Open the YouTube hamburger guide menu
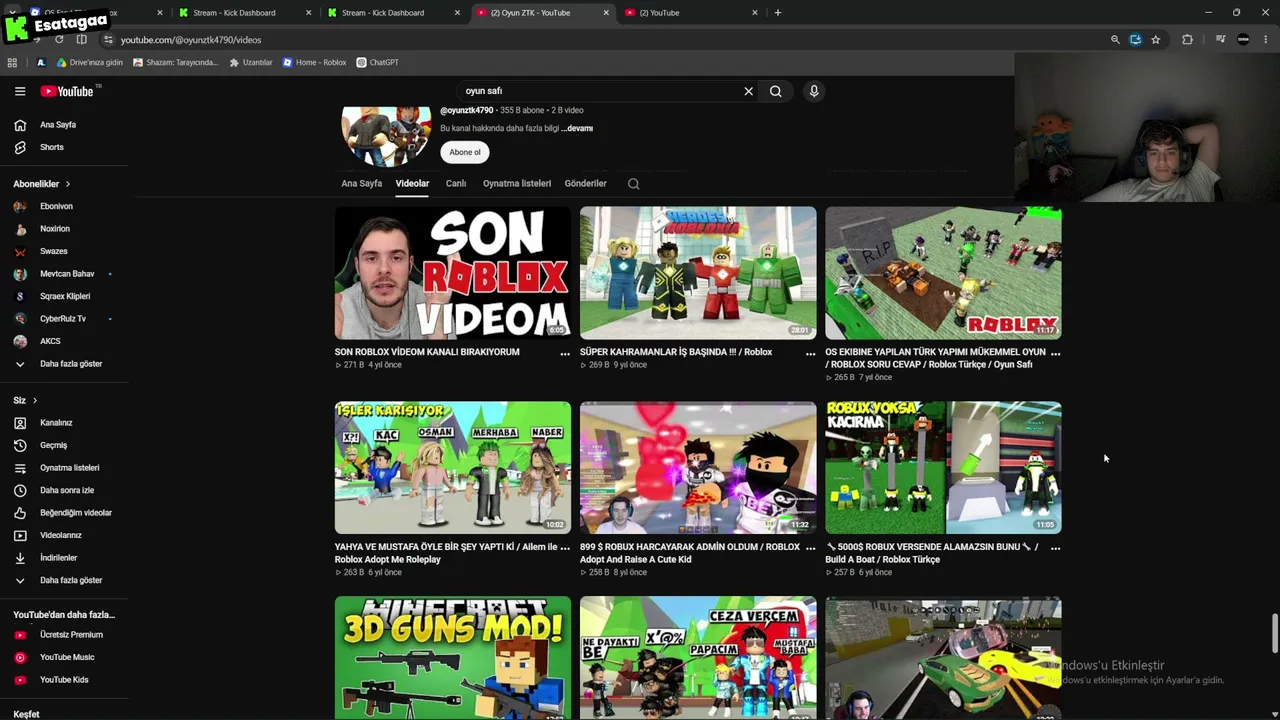 20,91
